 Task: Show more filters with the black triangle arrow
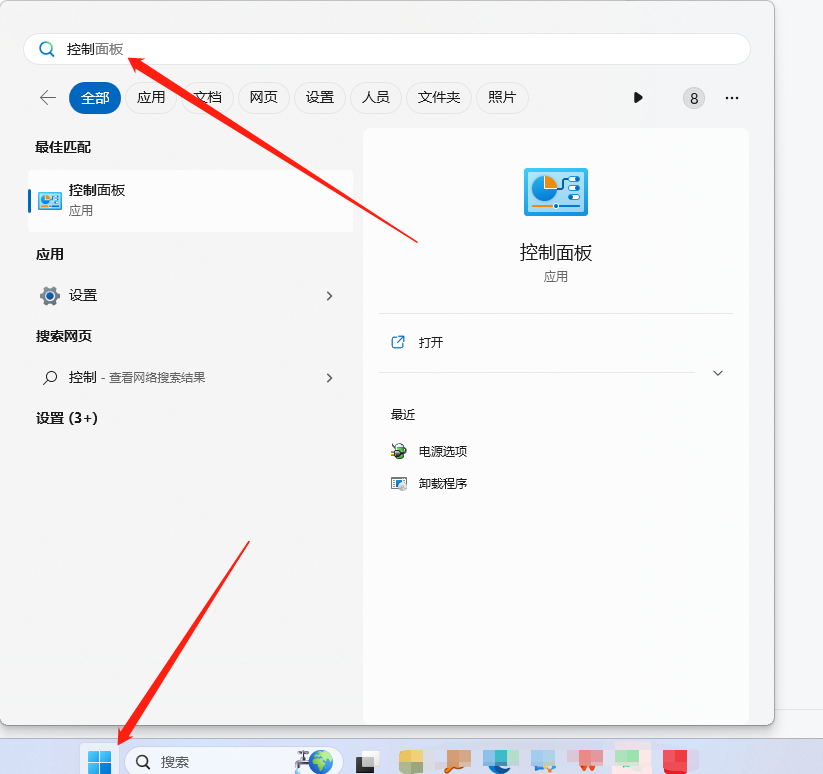pos(638,98)
